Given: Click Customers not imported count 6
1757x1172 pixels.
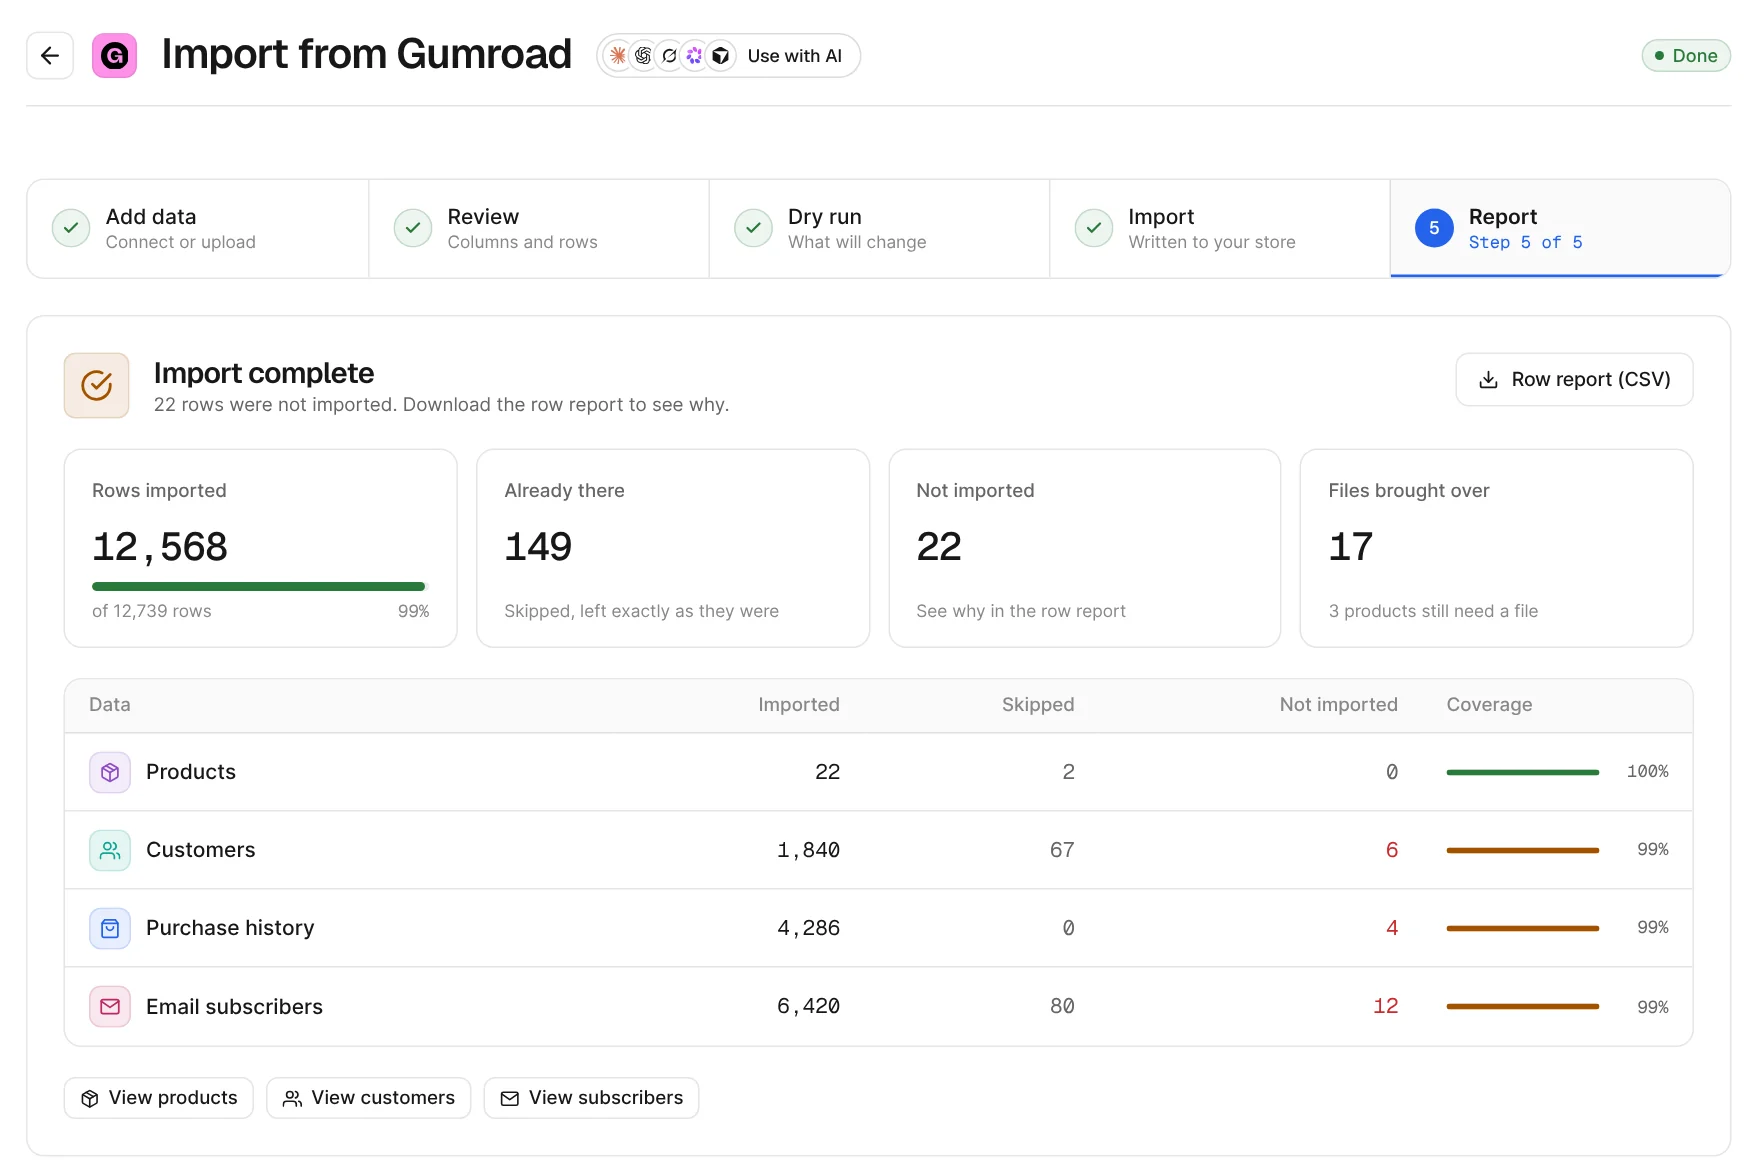Looking at the screenshot, I should click(x=1391, y=850).
